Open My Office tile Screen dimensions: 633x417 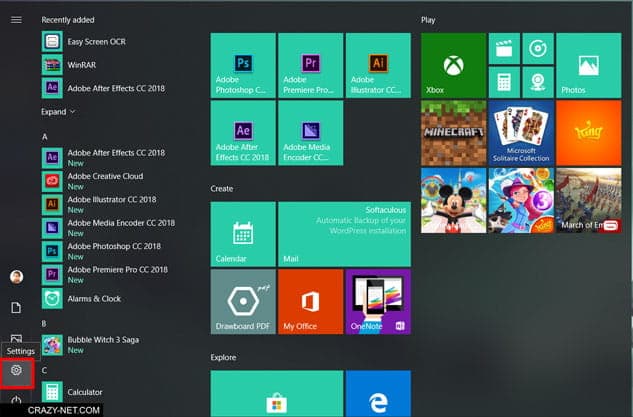[x=310, y=302]
